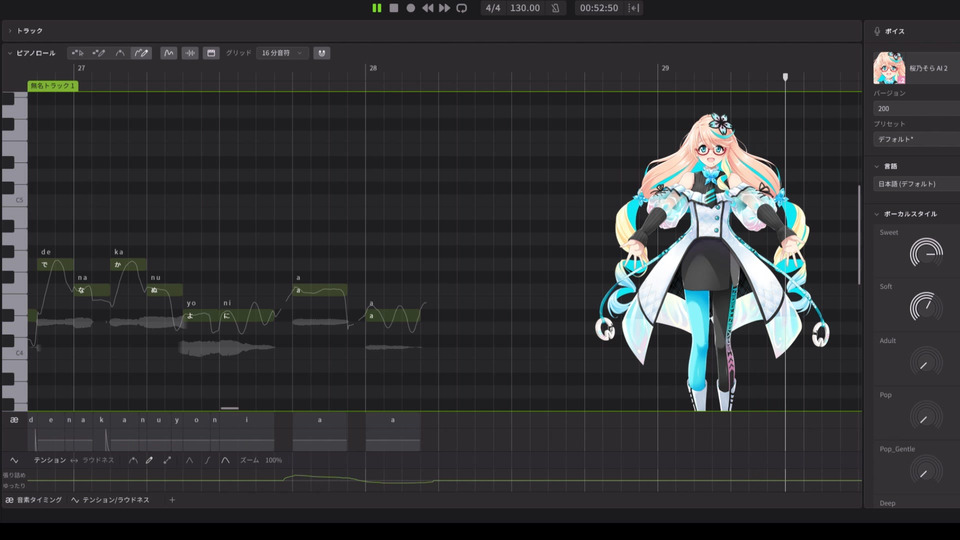Start recording with the record button
Screen dimensions: 960x540
click(x=411, y=8)
